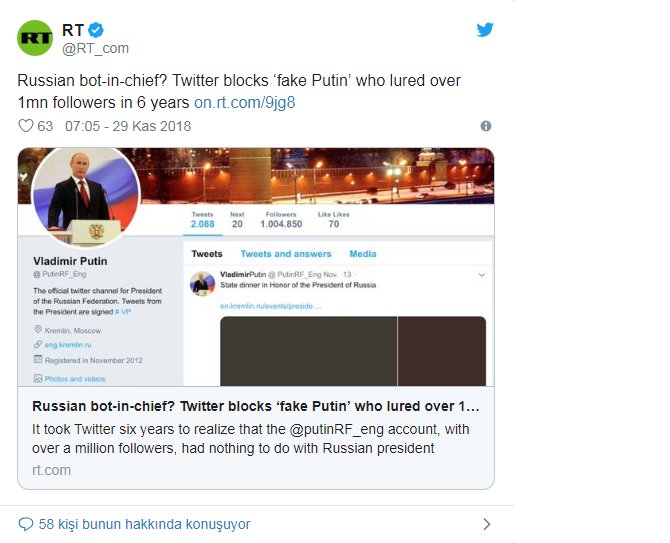670x543 pixels.
Task: Select the Media tab in the preview
Action: tap(362, 254)
